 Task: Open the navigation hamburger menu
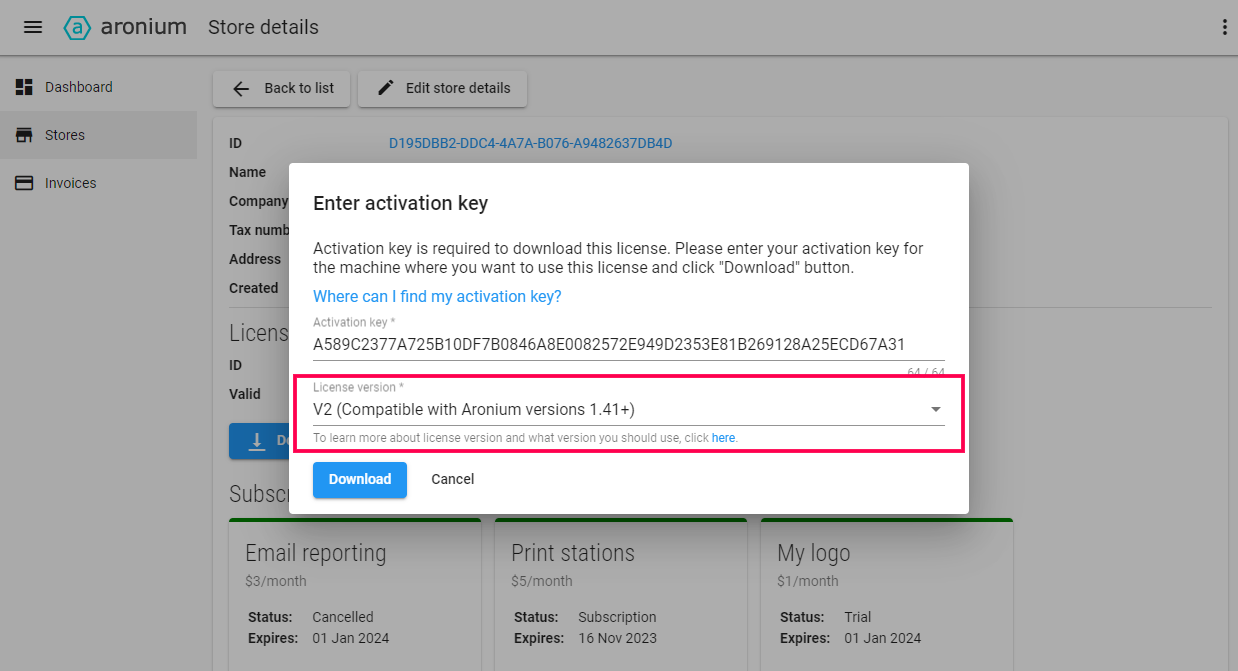[x=33, y=27]
